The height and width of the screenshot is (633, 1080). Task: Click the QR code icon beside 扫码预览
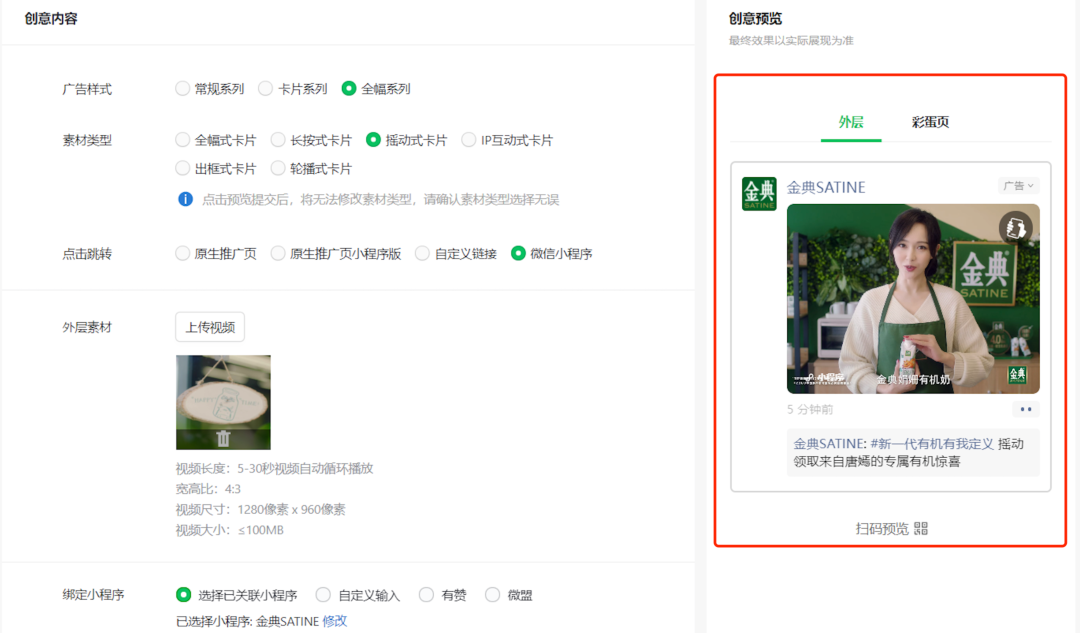click(x=921, y=528)
